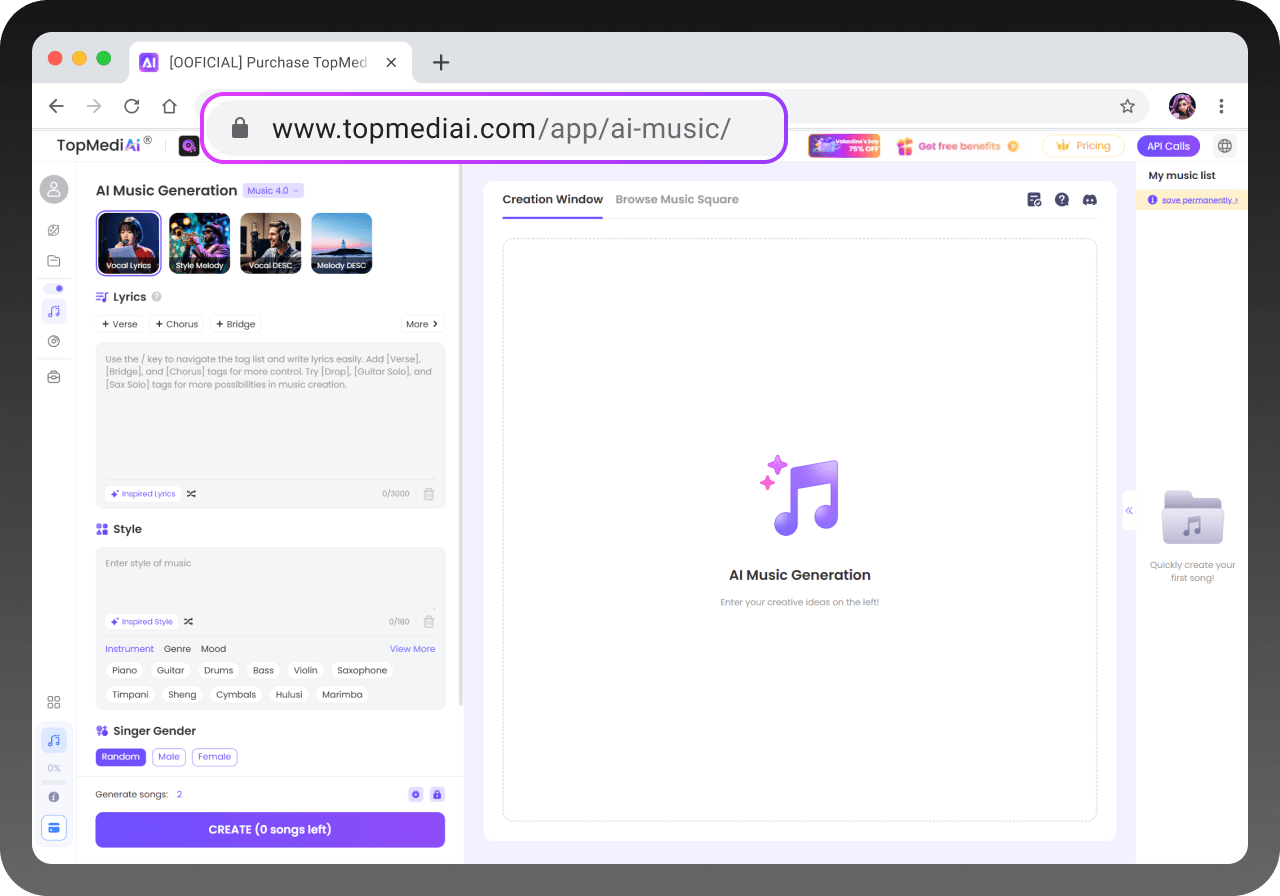1280x896 pixels.
Task: Click the CREATE (0 songs left) button
Action: tap(270, 830)
